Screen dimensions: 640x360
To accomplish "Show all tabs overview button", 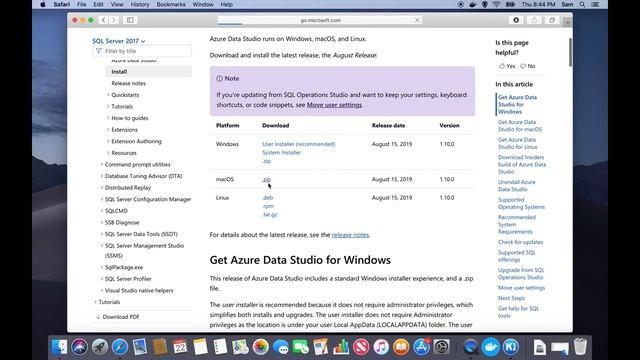I will pyautogui.click(x=552, y=20).
